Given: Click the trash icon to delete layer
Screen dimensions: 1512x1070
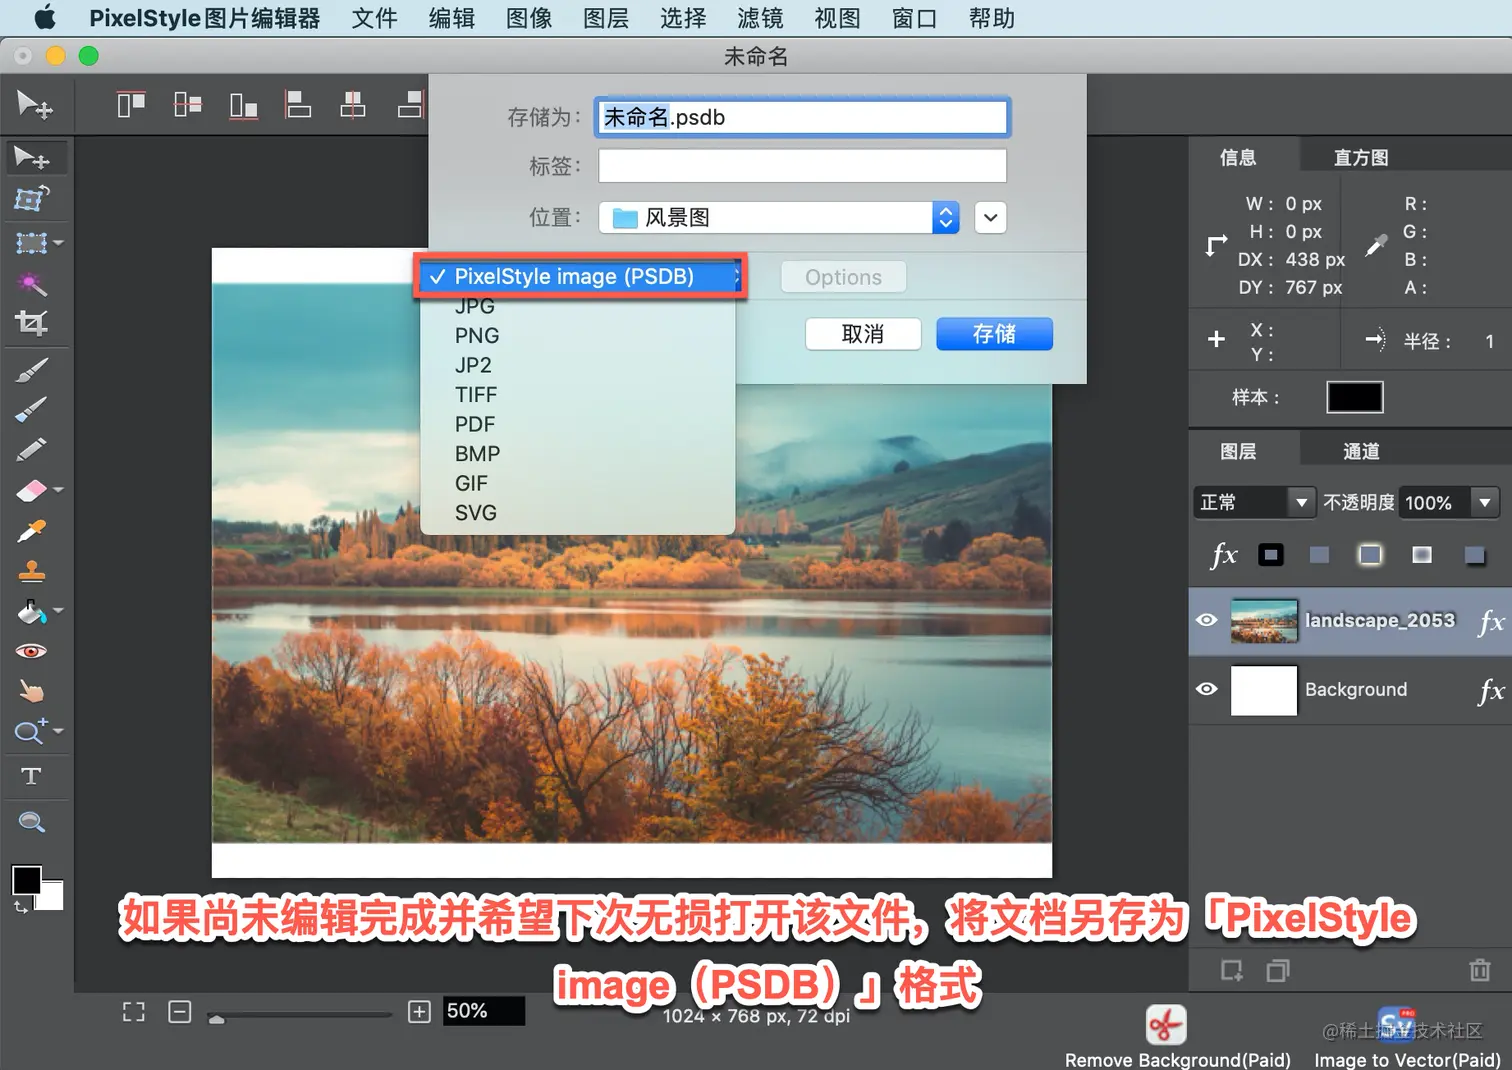Looking at the screenshot, I should click(x=1480, y=969).
